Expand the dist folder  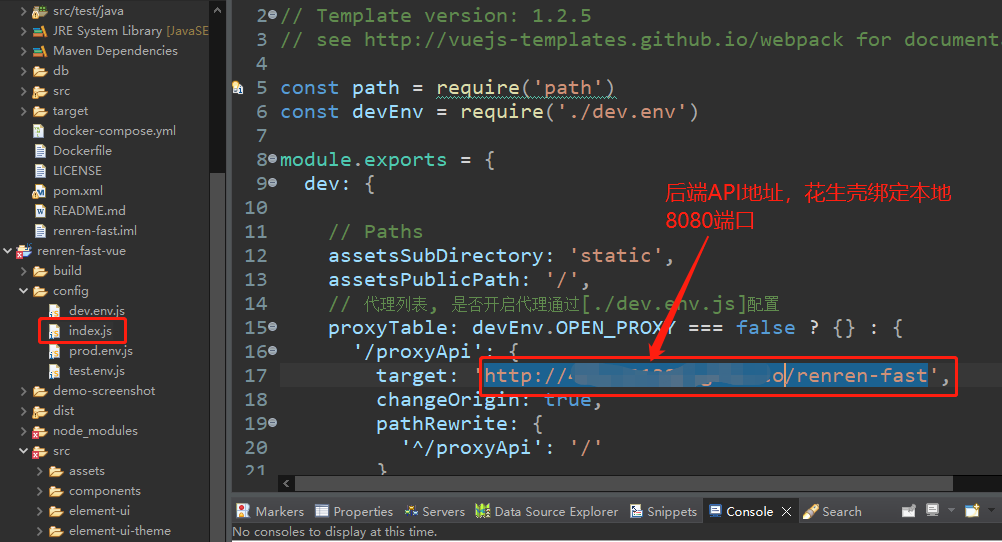(24, 411)
